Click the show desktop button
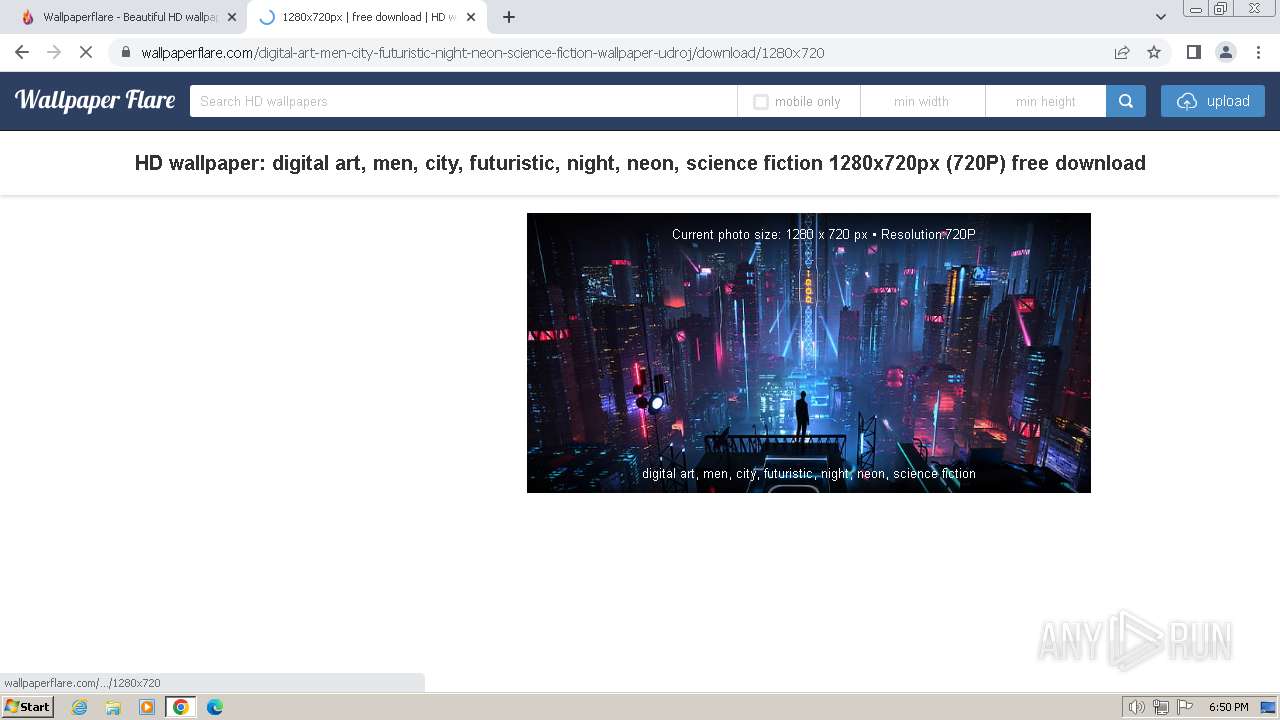 point(1268,707)
